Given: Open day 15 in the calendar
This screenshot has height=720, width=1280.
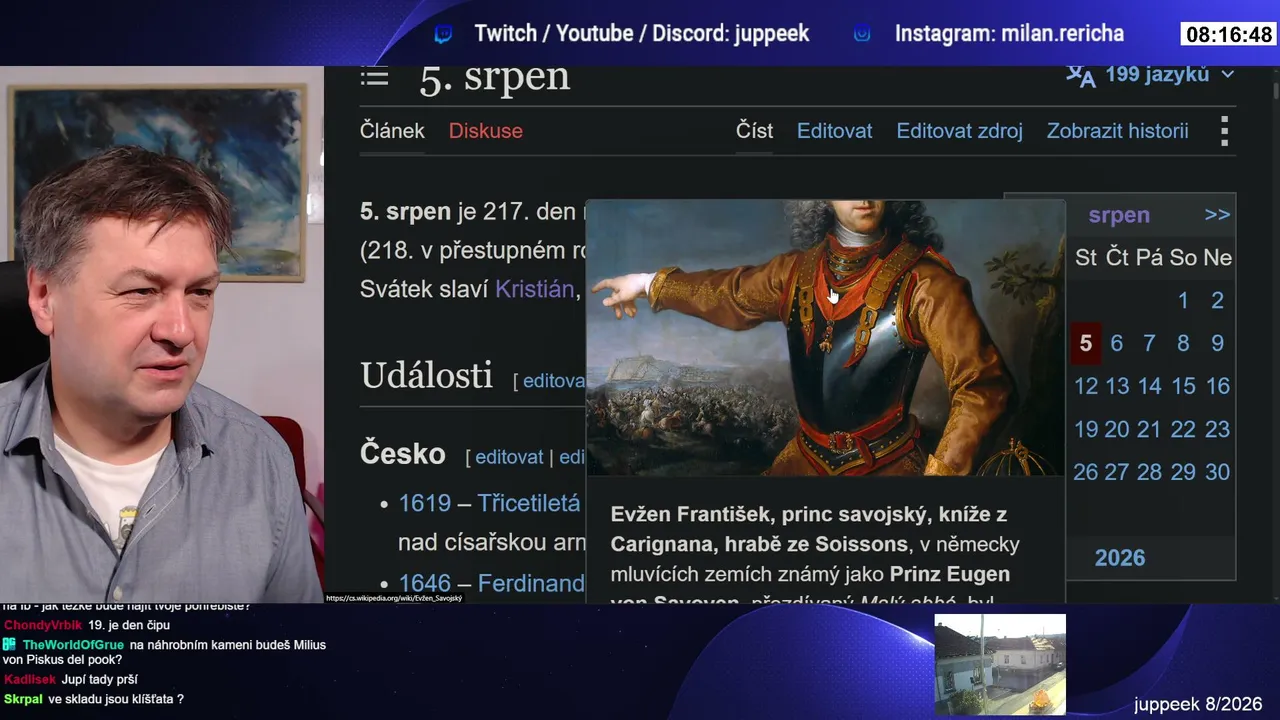Looking at the screenshot, I should click(1183, 386).
